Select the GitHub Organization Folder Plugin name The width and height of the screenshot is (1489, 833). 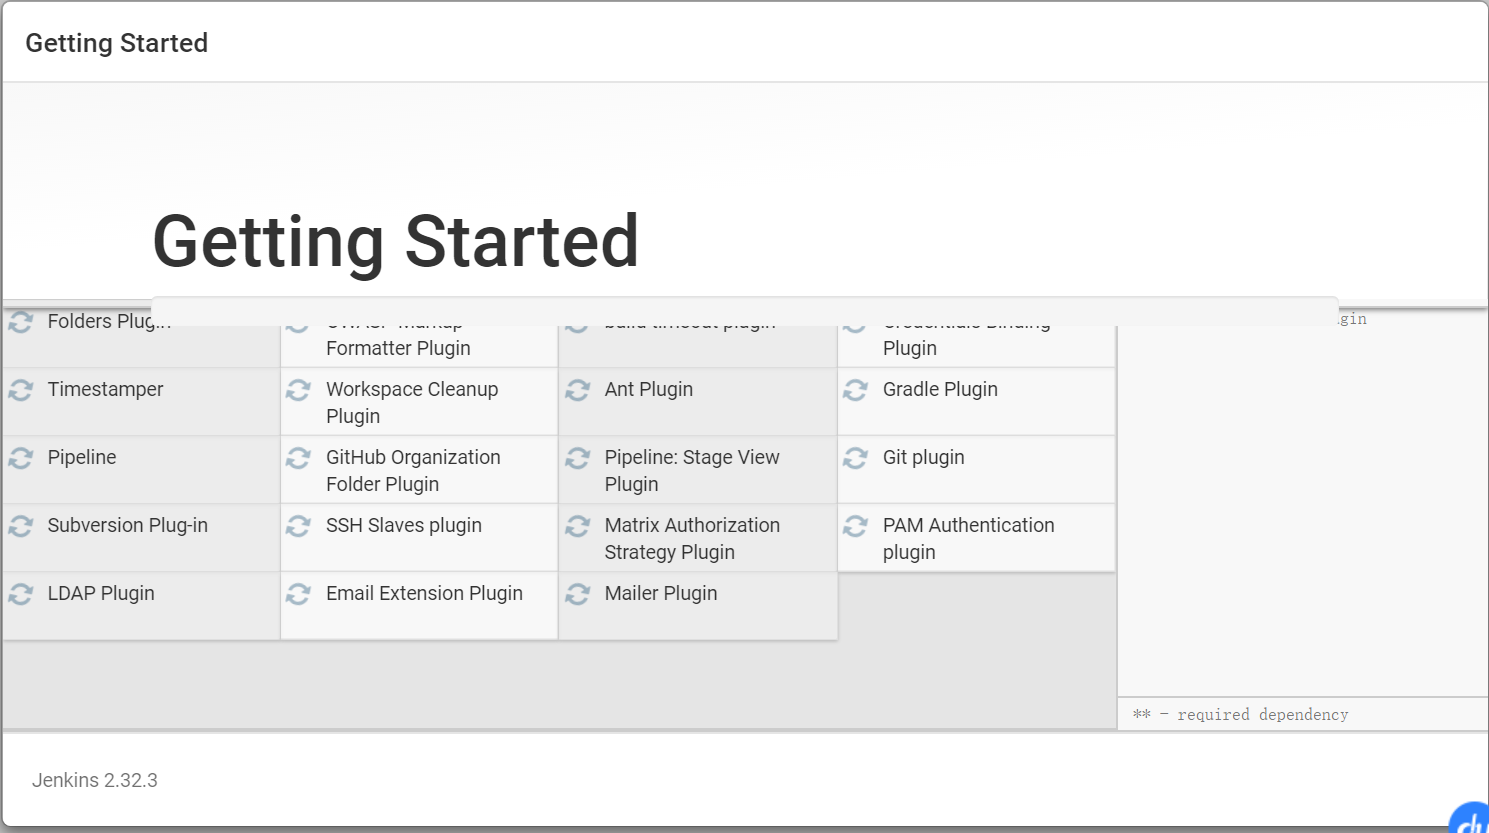413,470
